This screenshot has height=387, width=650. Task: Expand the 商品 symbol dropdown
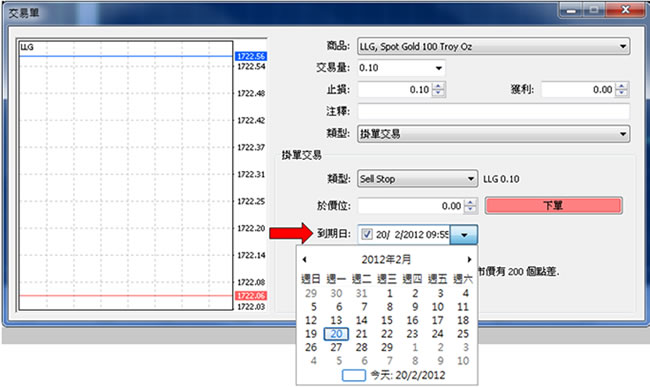point(623,46)
